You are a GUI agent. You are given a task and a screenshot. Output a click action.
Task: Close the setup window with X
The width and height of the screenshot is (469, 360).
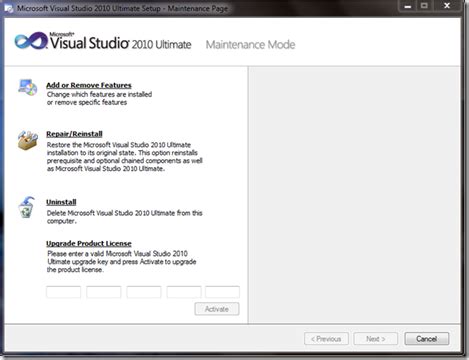pos(447,6)
